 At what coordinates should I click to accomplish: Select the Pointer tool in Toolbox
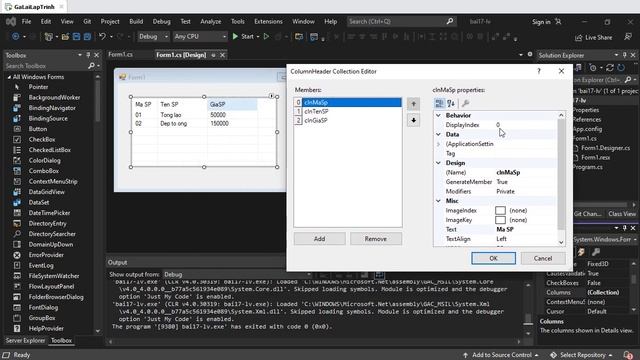(38, 87)
